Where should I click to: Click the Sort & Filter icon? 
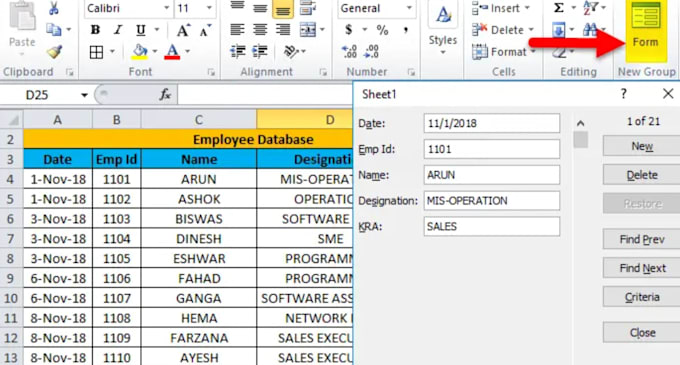click(591, 8)
